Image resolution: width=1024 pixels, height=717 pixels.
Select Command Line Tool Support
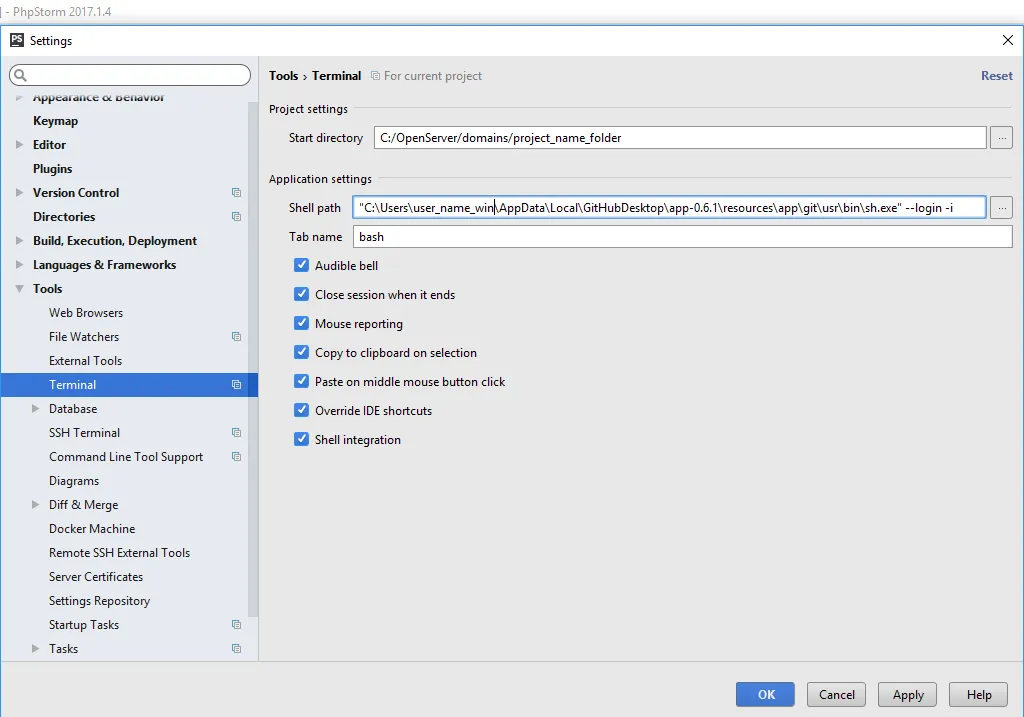click(124, 457)
